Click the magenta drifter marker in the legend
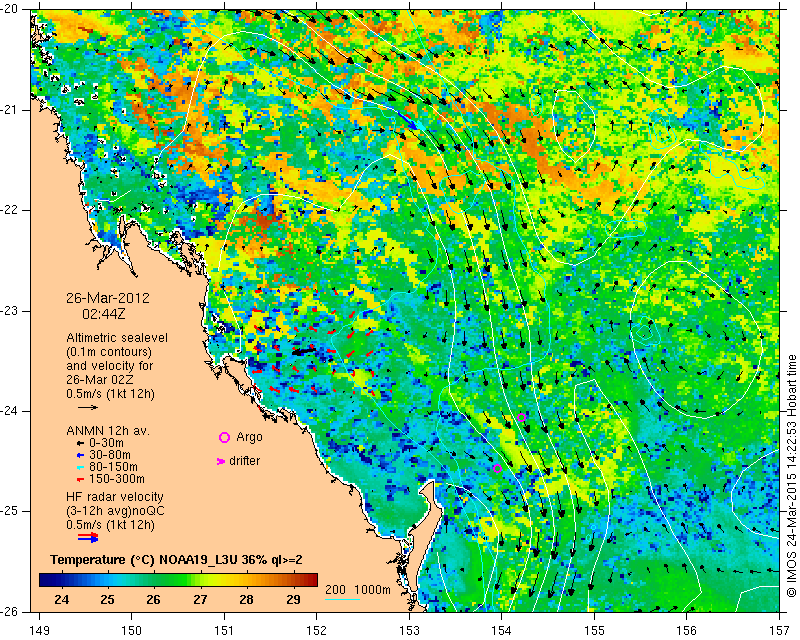This screenshot has width=800, height=640. tap(221, 461)
